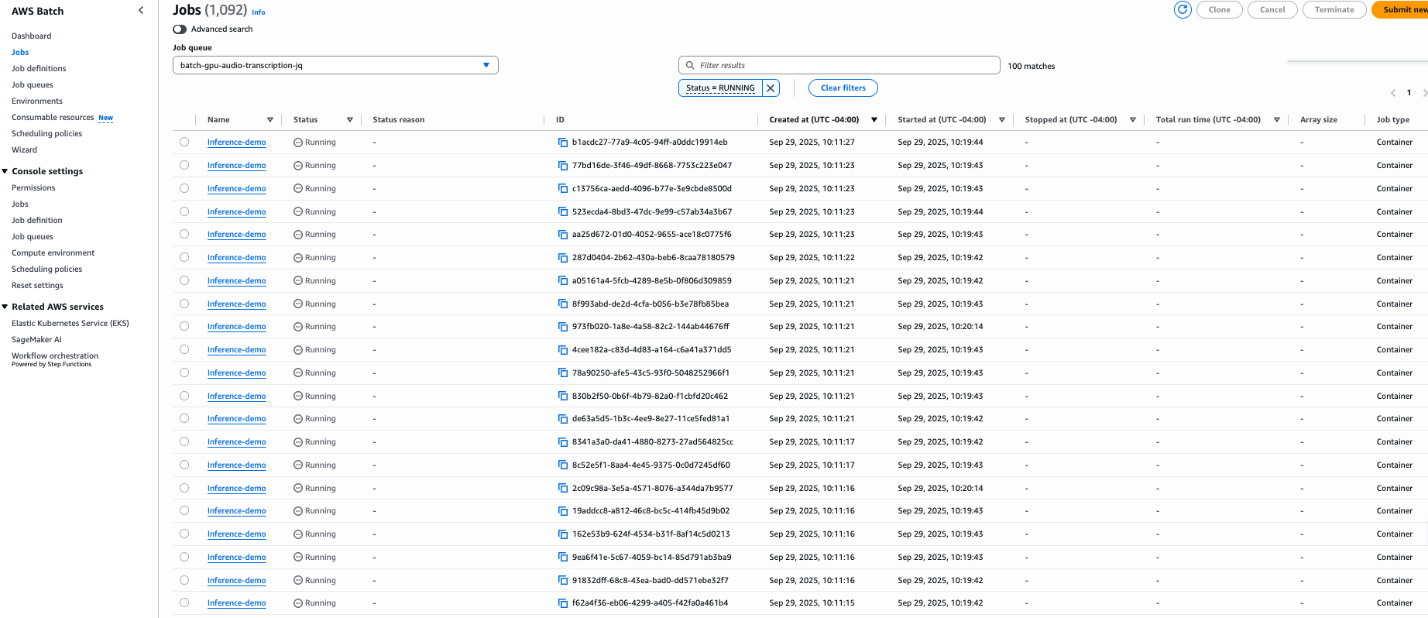The image size is (1428, 618).
Task: Click the previous page arrow
Action: pyautogui.click(x=1392, y=92)
